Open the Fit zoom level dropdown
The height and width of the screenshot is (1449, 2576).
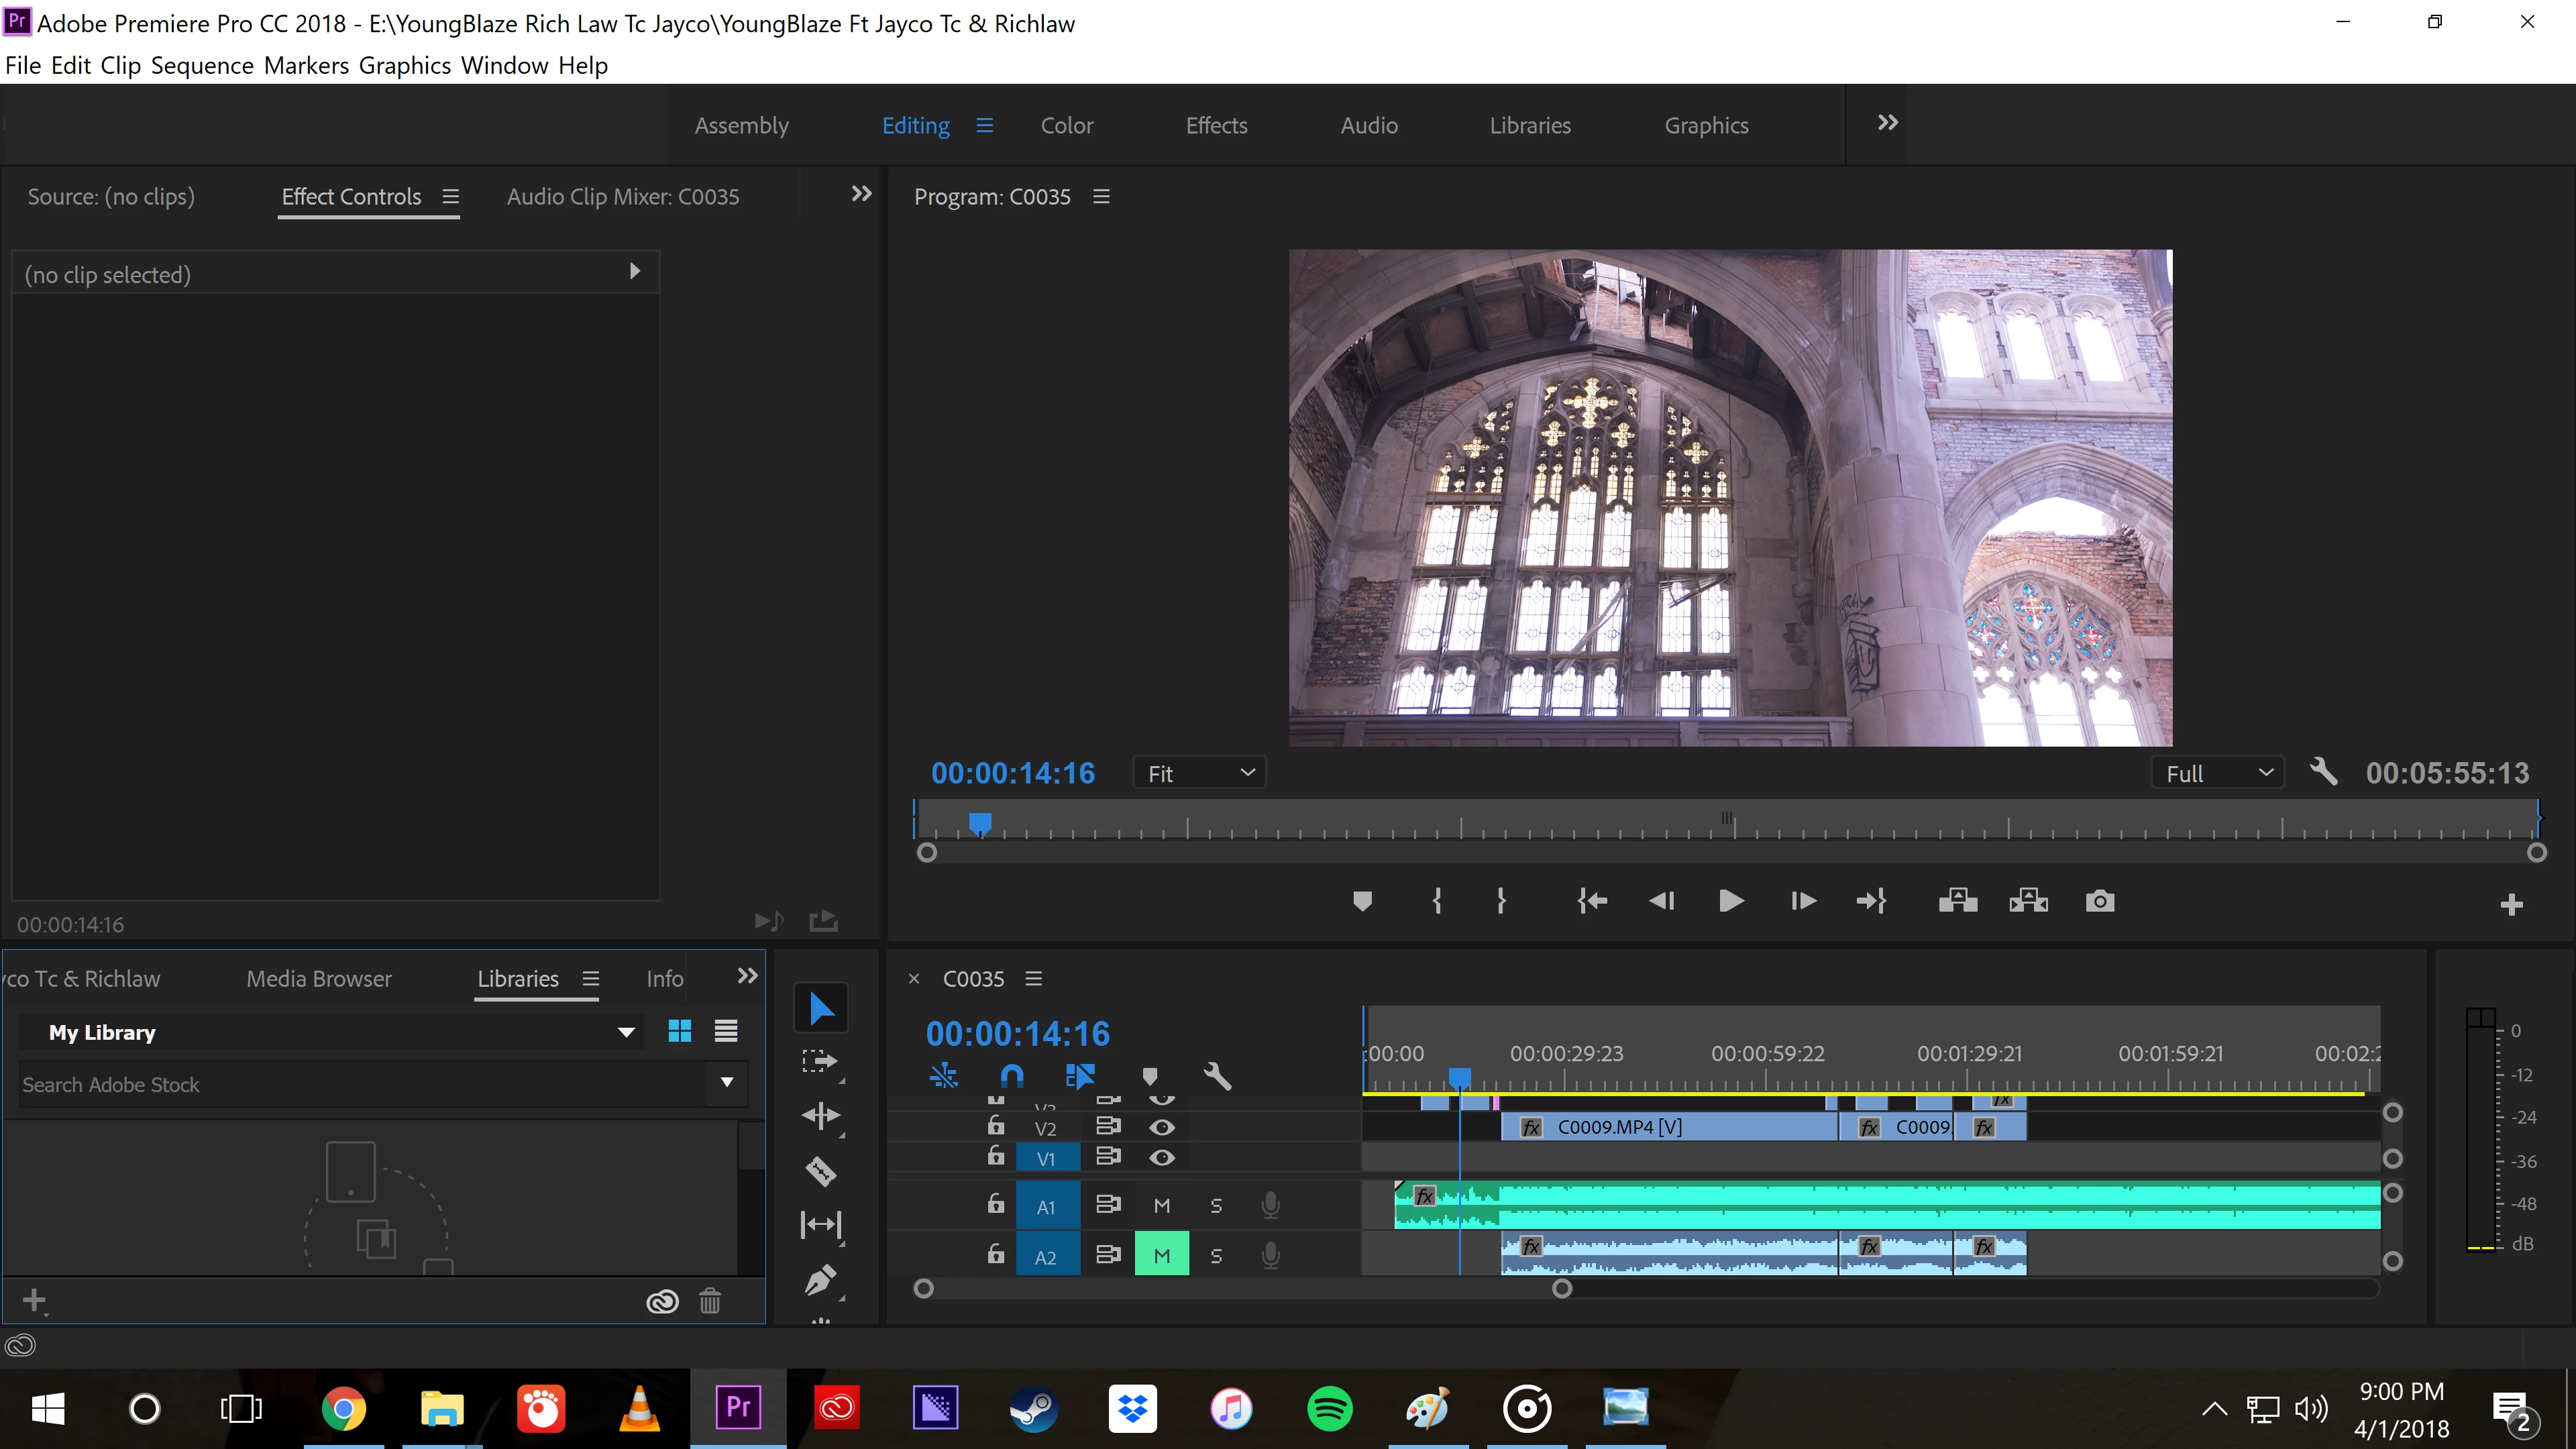point(1199,773)
